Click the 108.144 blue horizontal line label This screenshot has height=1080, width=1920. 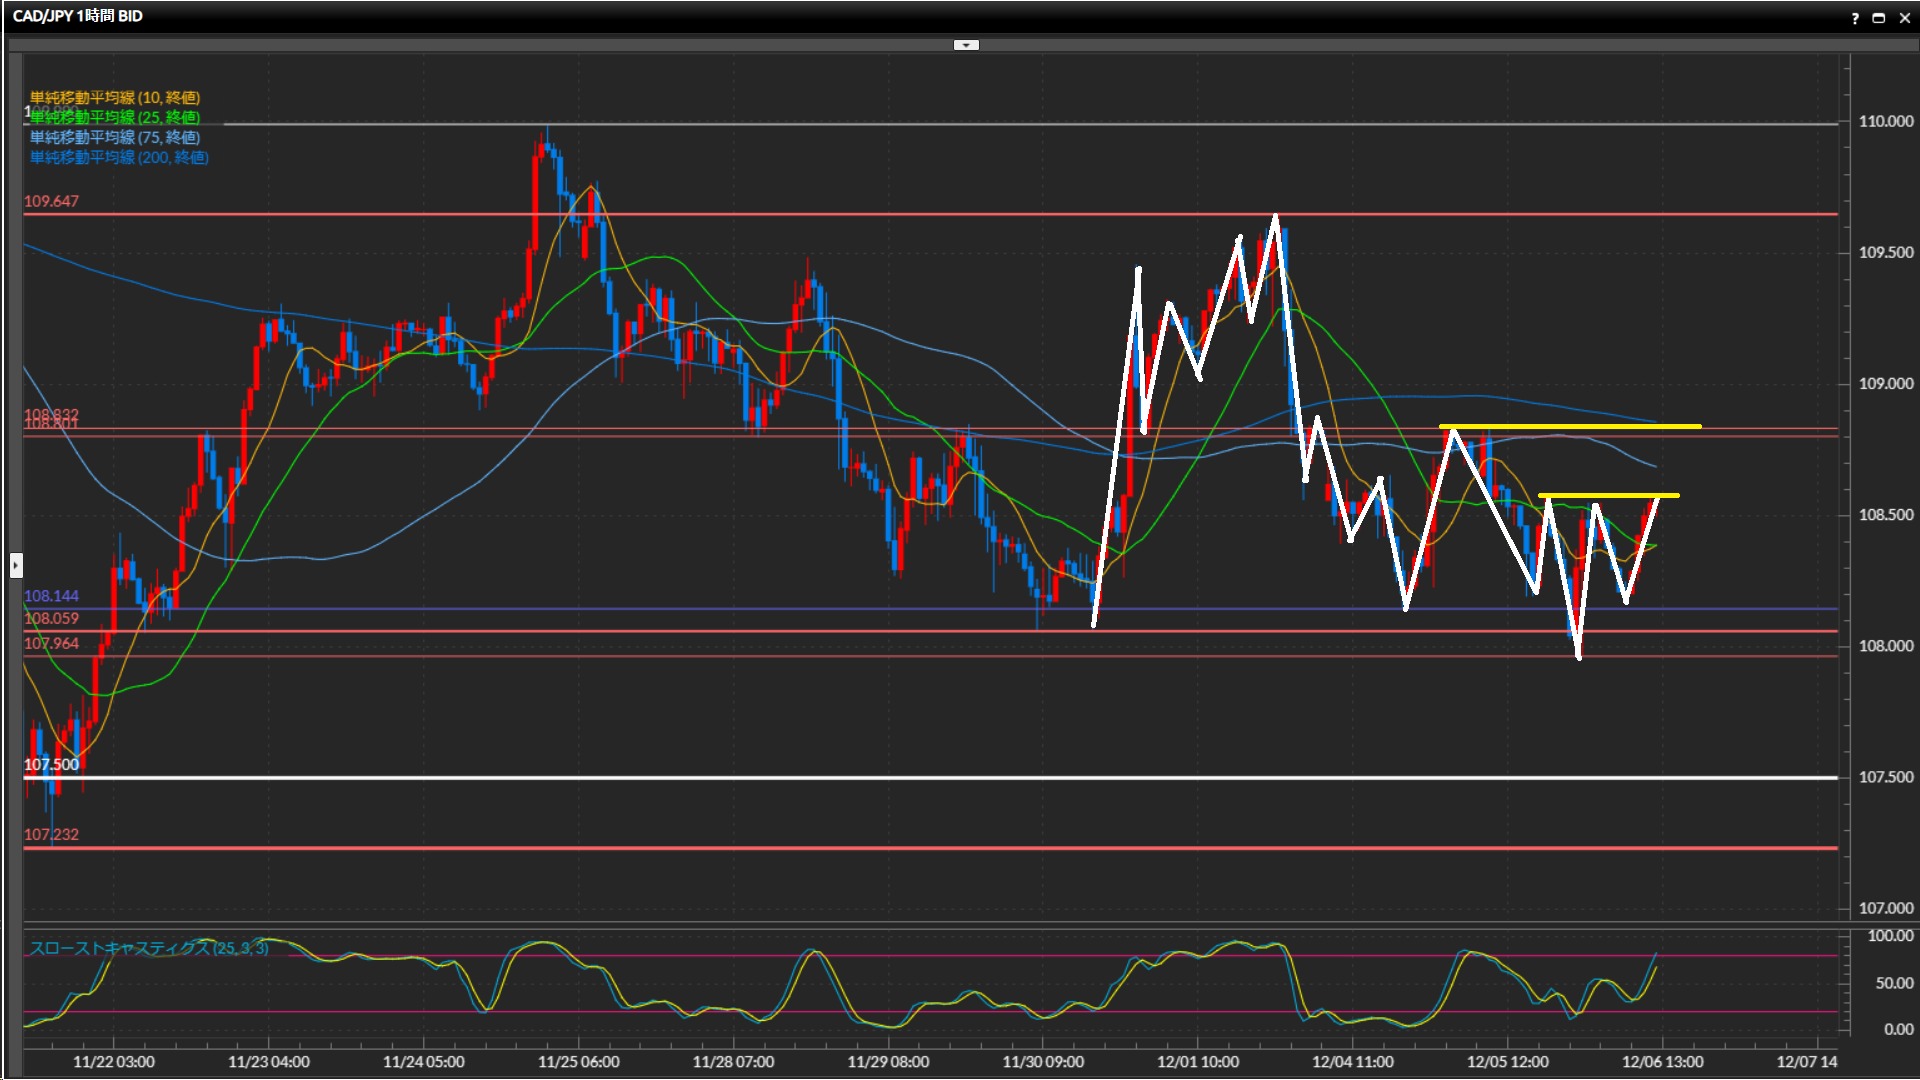(51, 596)
